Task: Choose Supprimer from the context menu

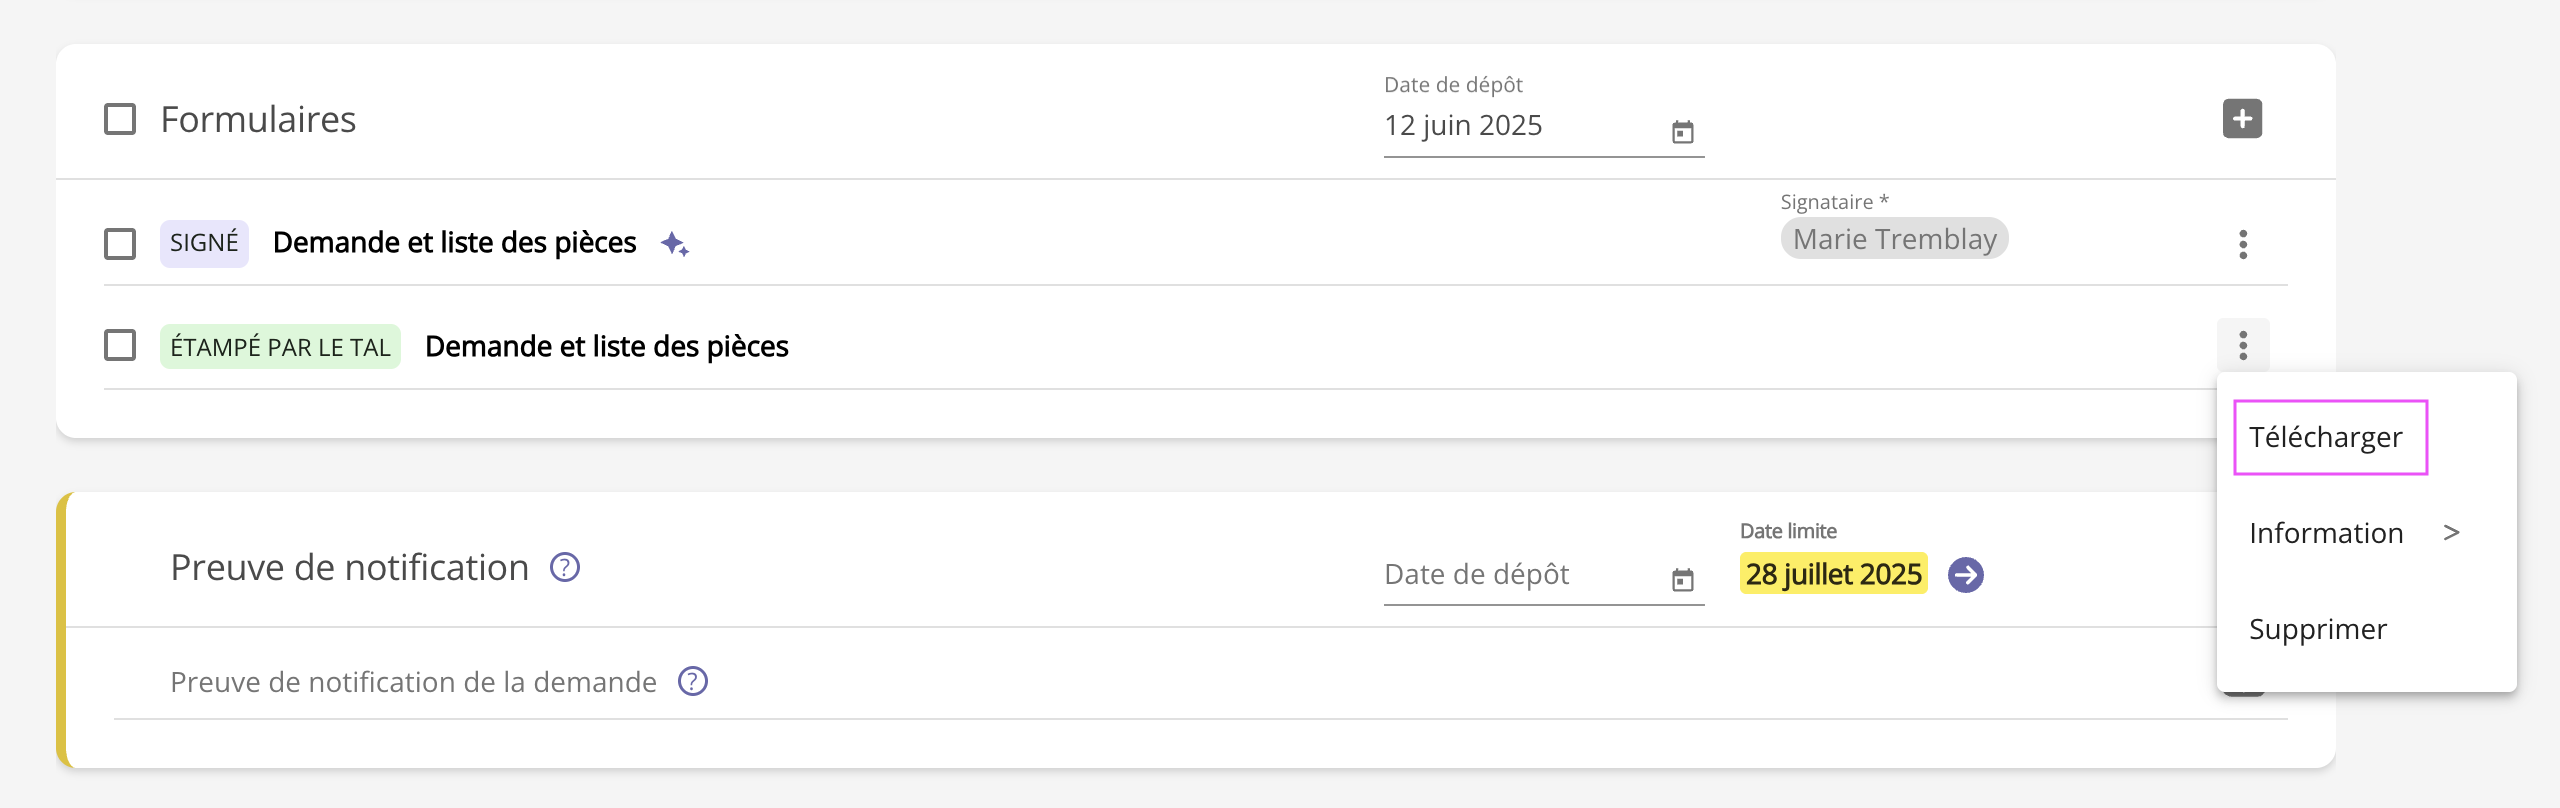Action: [x=2318, y=629]
